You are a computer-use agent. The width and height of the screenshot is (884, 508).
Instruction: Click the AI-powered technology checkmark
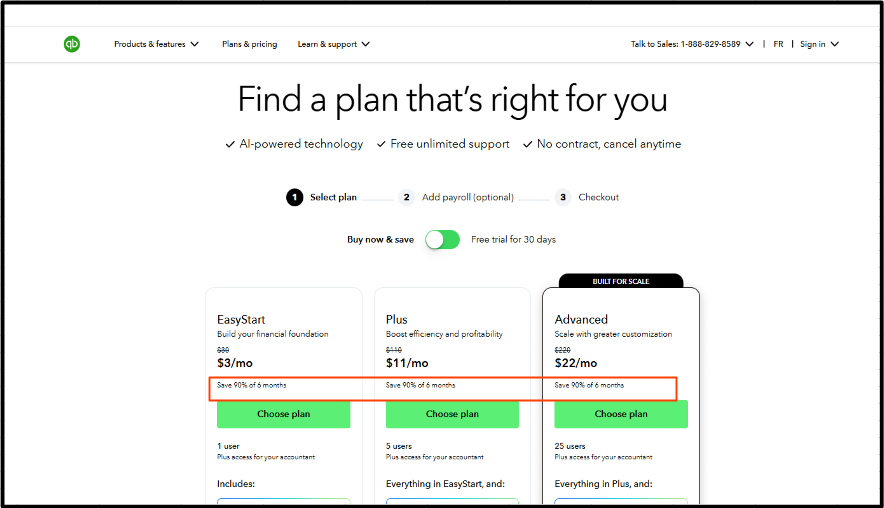pyautogui.click(x=230, y=144)
